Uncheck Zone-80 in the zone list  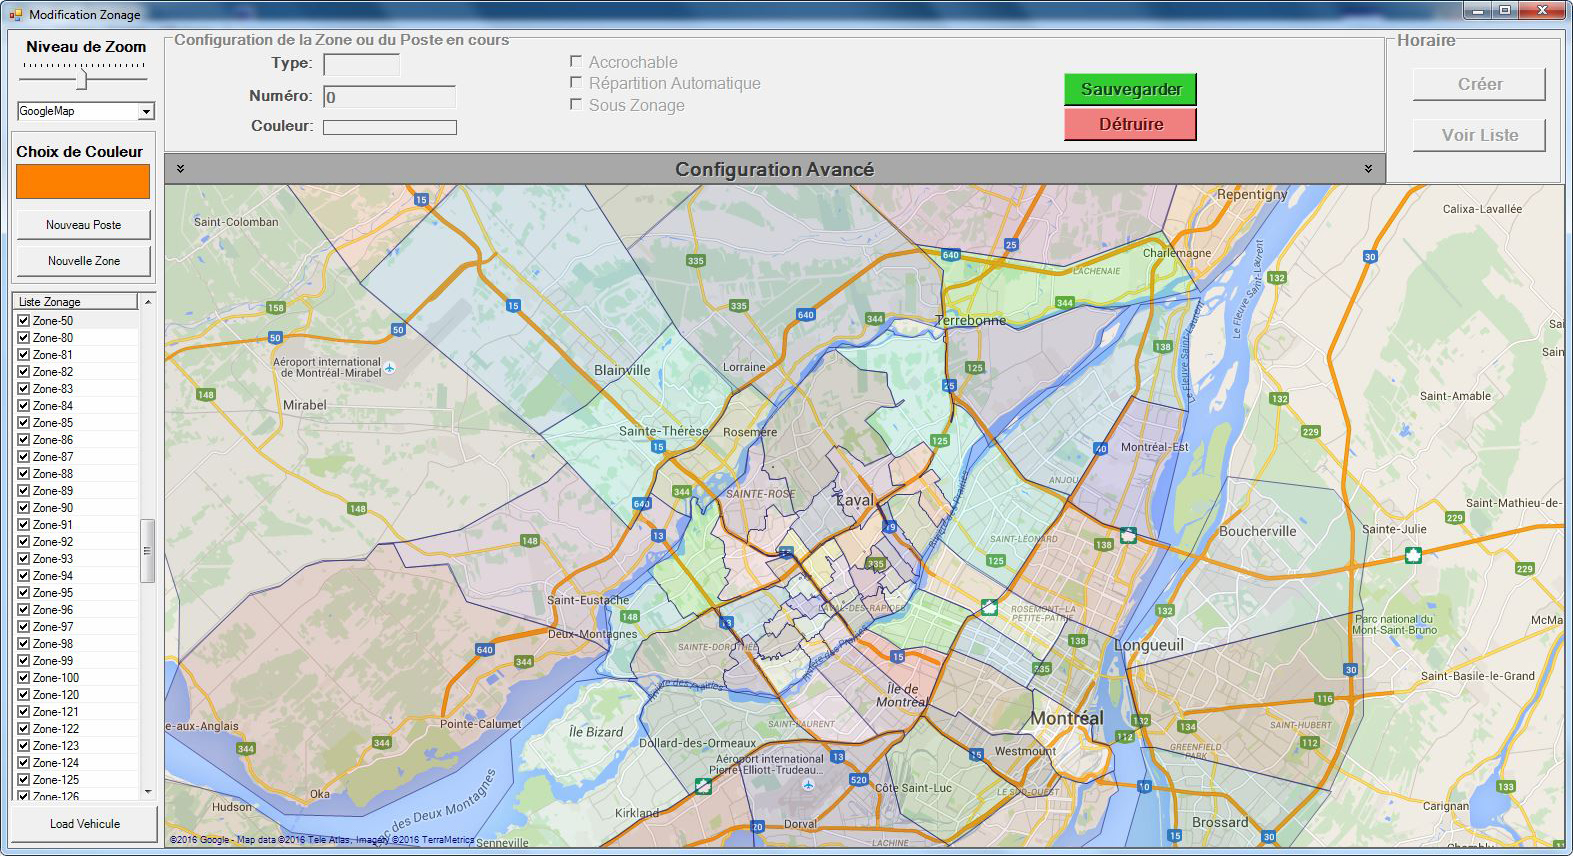point(23,338)
